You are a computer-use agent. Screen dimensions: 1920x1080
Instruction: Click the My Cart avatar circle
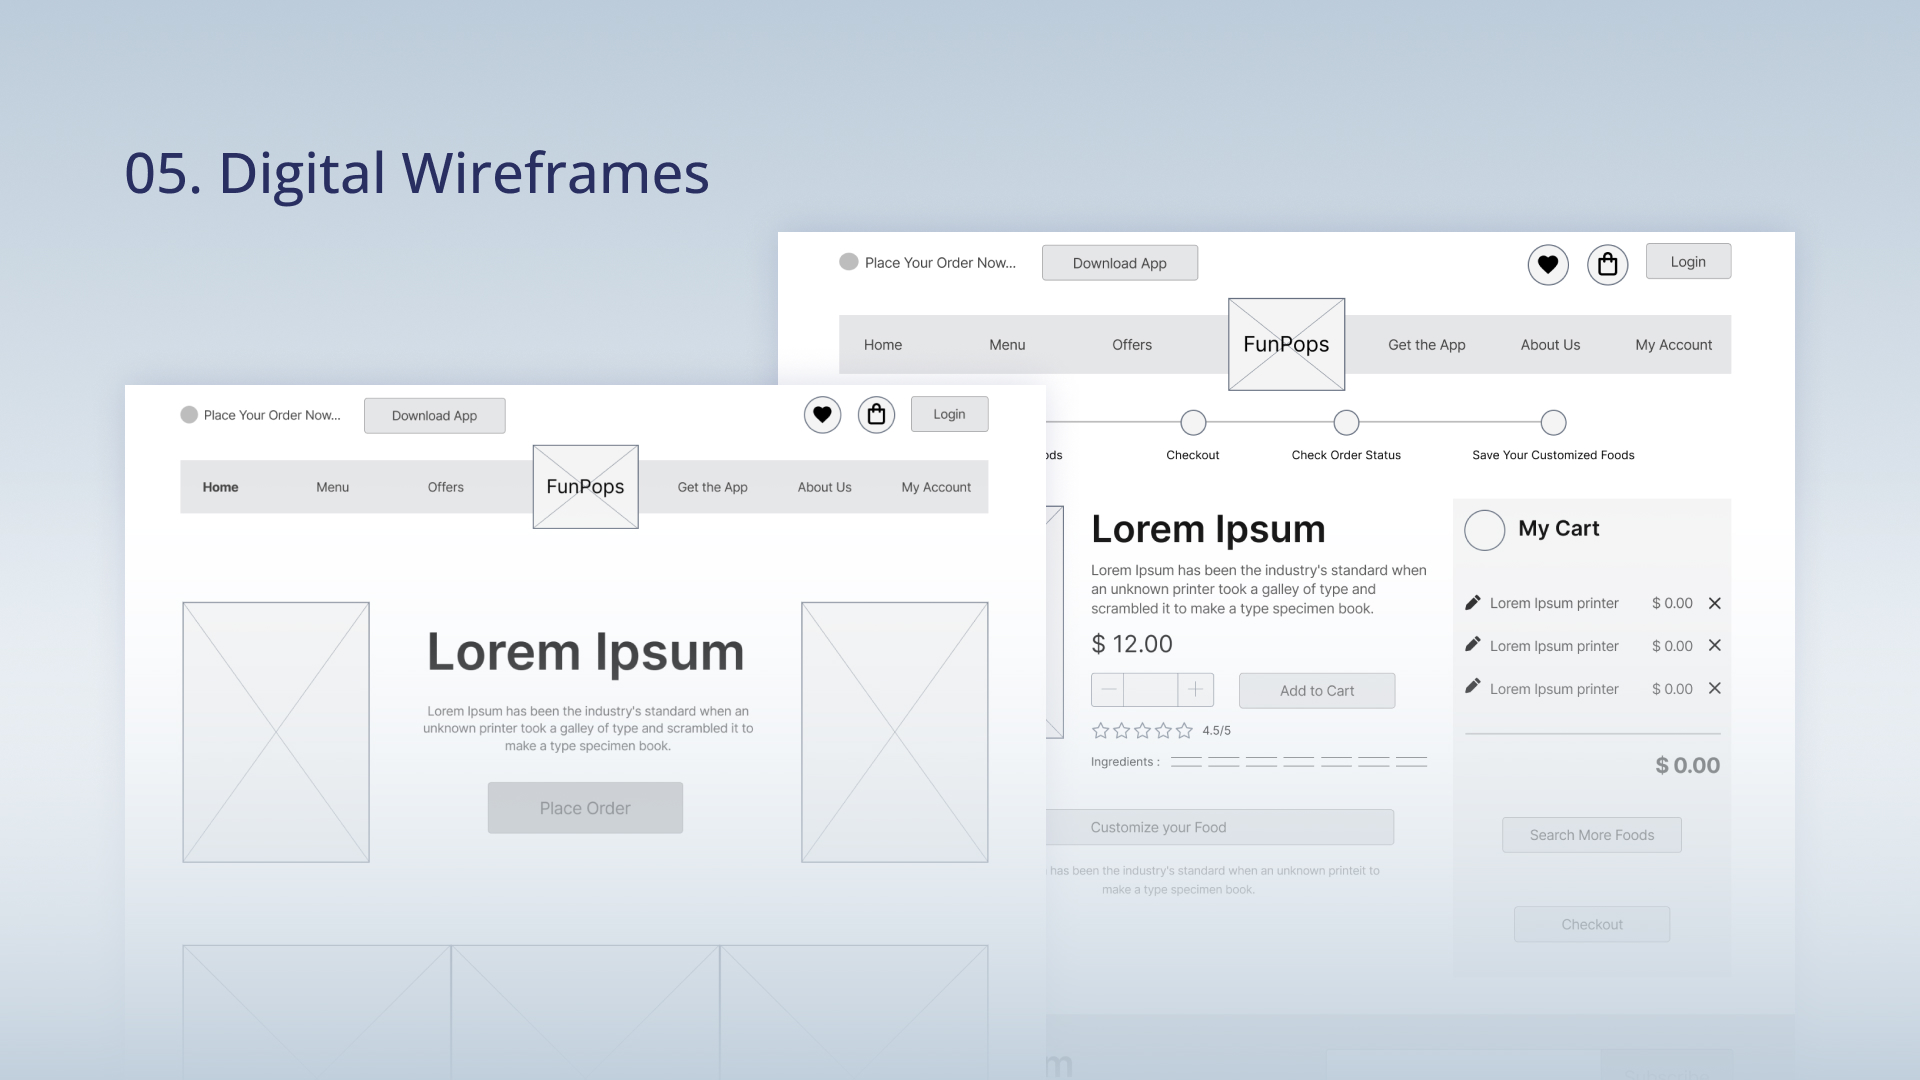coord(1485,530)
